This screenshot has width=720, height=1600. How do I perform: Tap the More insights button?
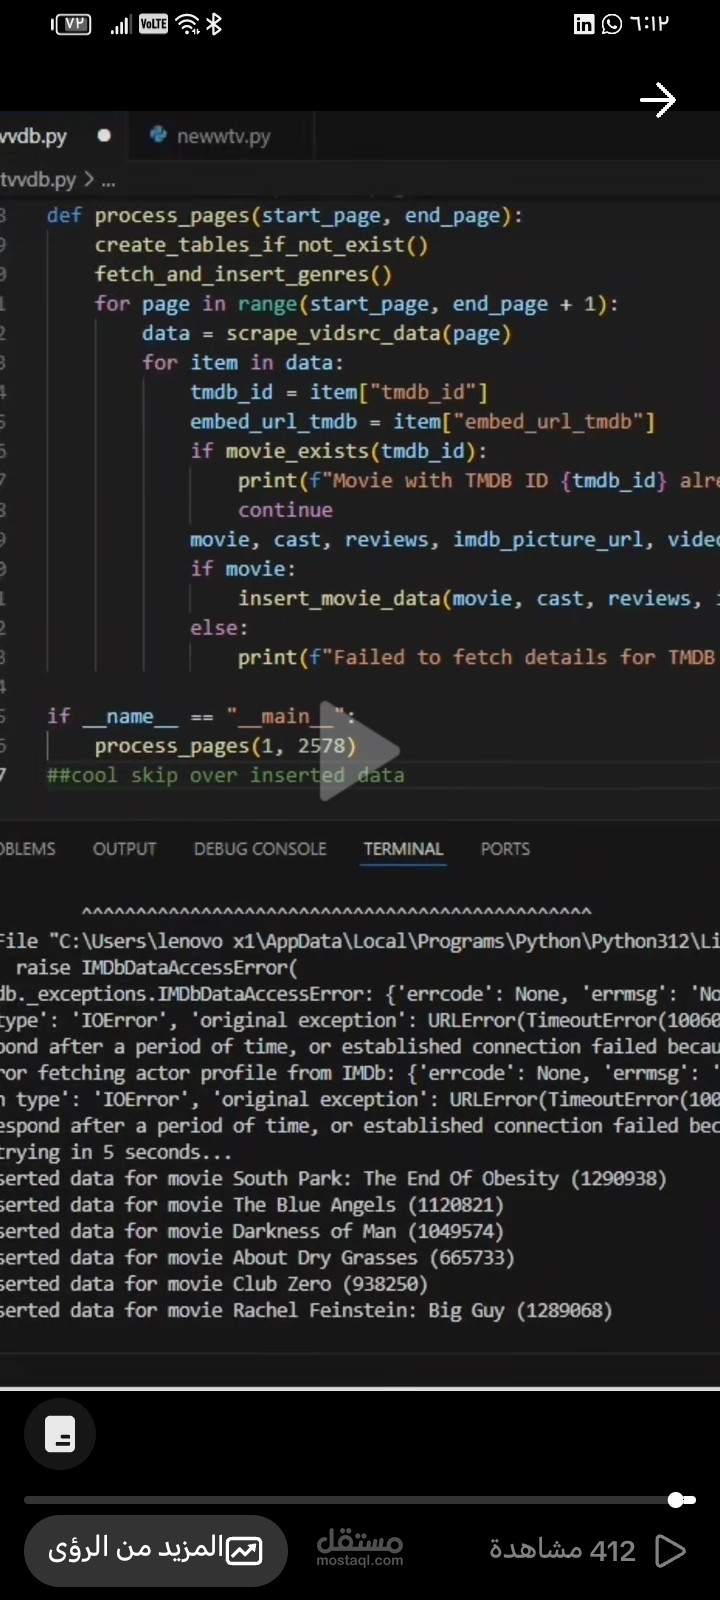coord(155,1550)
